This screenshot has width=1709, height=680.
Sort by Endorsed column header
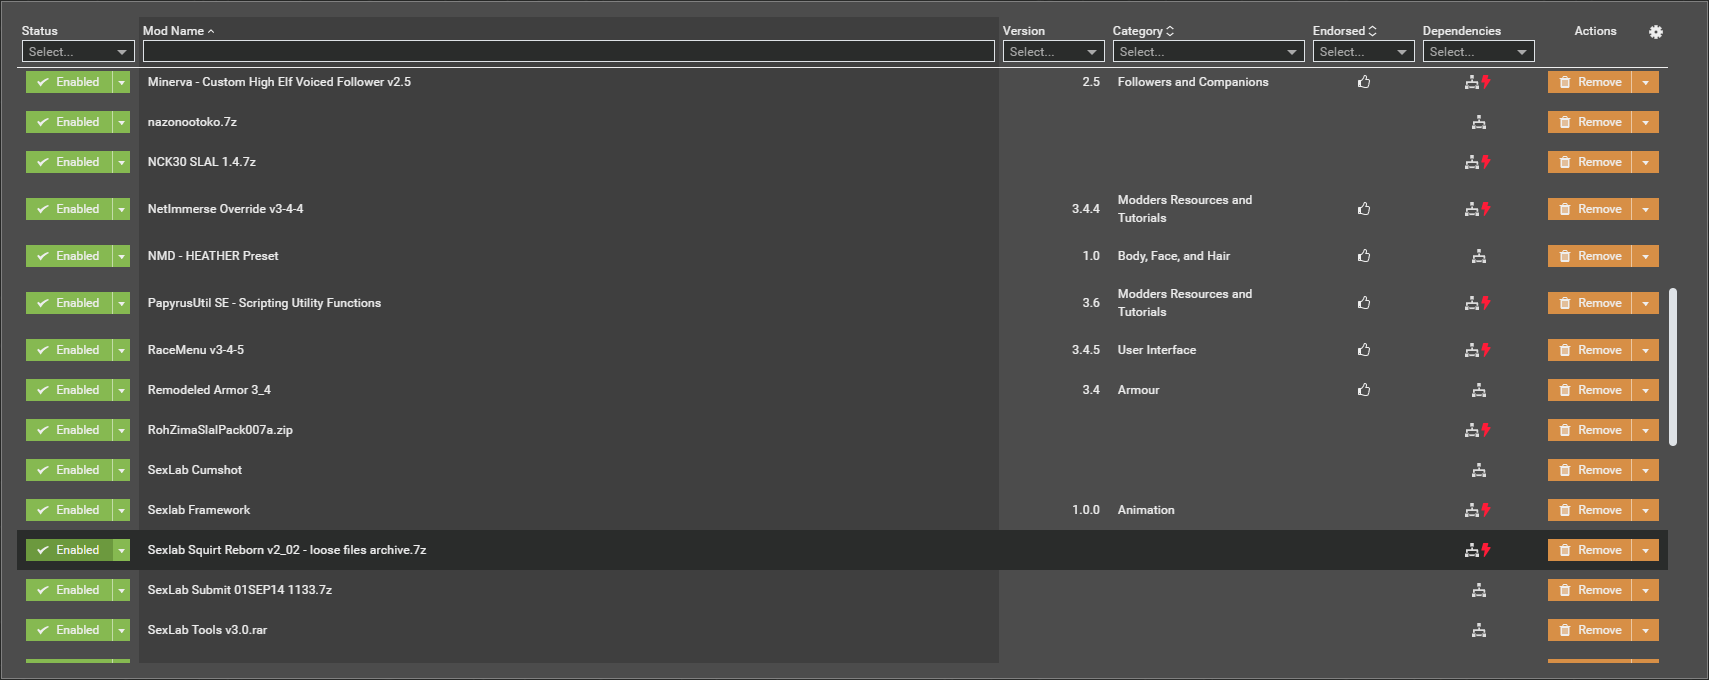(x=1344, y=31)
